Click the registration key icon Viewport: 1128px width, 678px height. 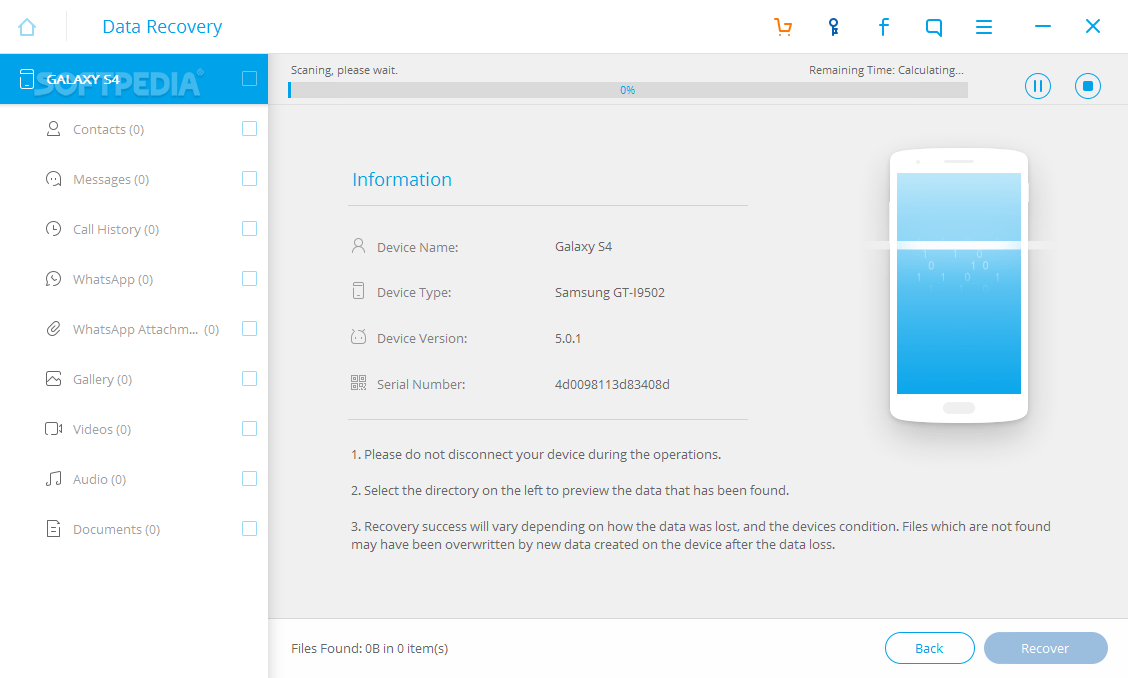tap(833, 27)
